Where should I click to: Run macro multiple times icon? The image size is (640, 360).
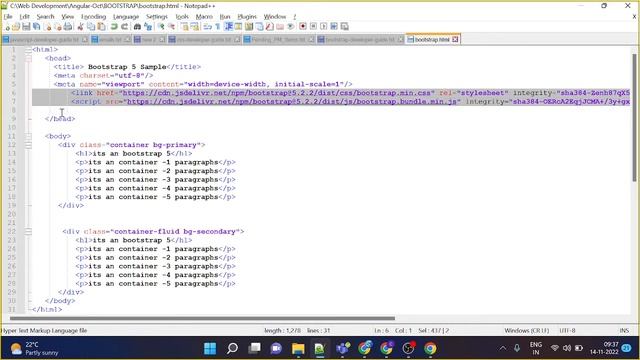click(x=334, y=27)
